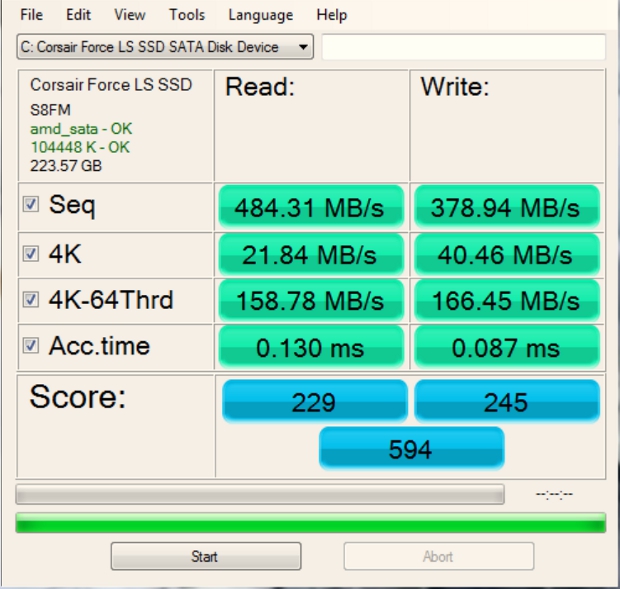Open the Help menu
Screen dimensions: 620x589
(331, 15)
